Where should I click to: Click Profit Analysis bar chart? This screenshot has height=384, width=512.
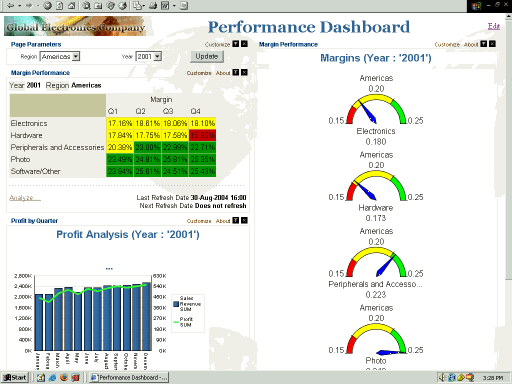point(93,313)
